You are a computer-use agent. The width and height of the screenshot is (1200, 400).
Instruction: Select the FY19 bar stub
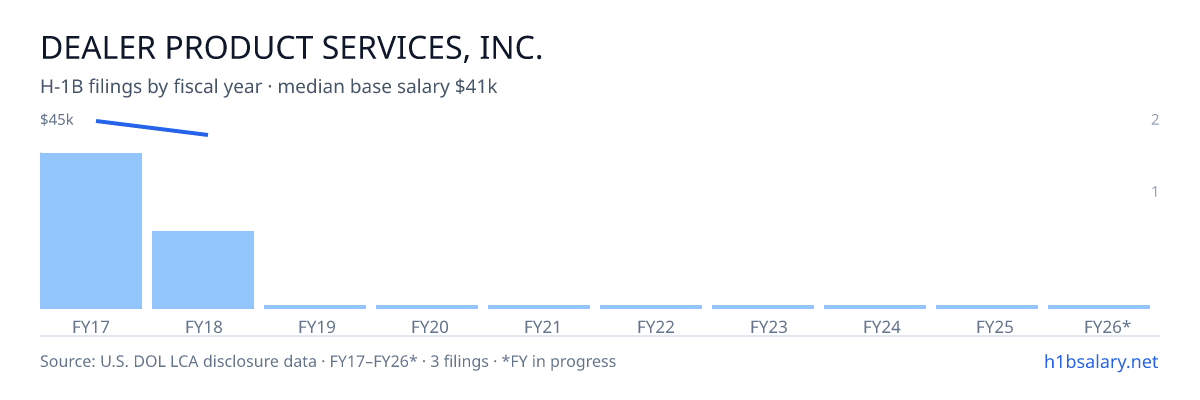[x=315, y=307]
